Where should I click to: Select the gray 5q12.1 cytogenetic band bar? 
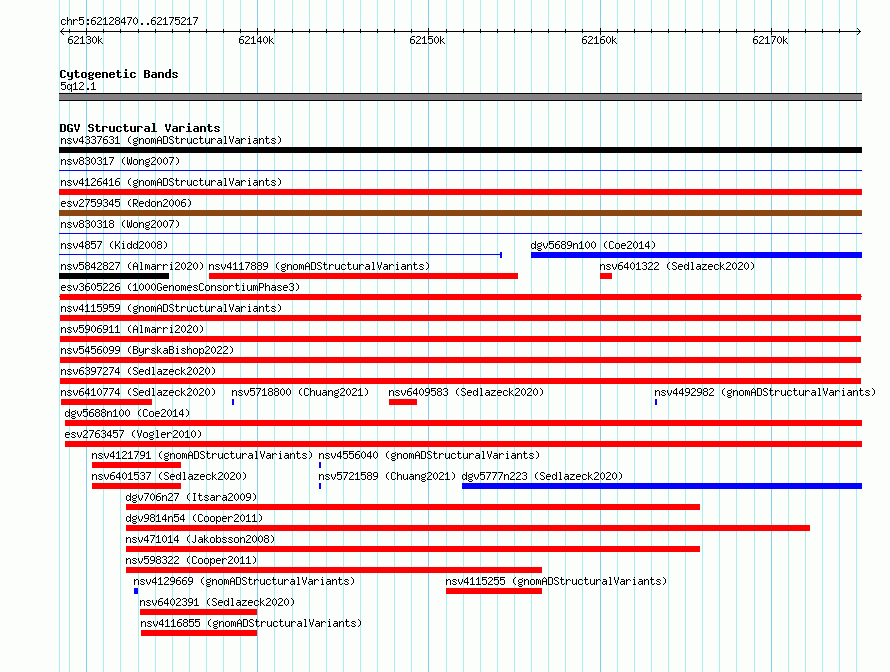click(460, 97)
